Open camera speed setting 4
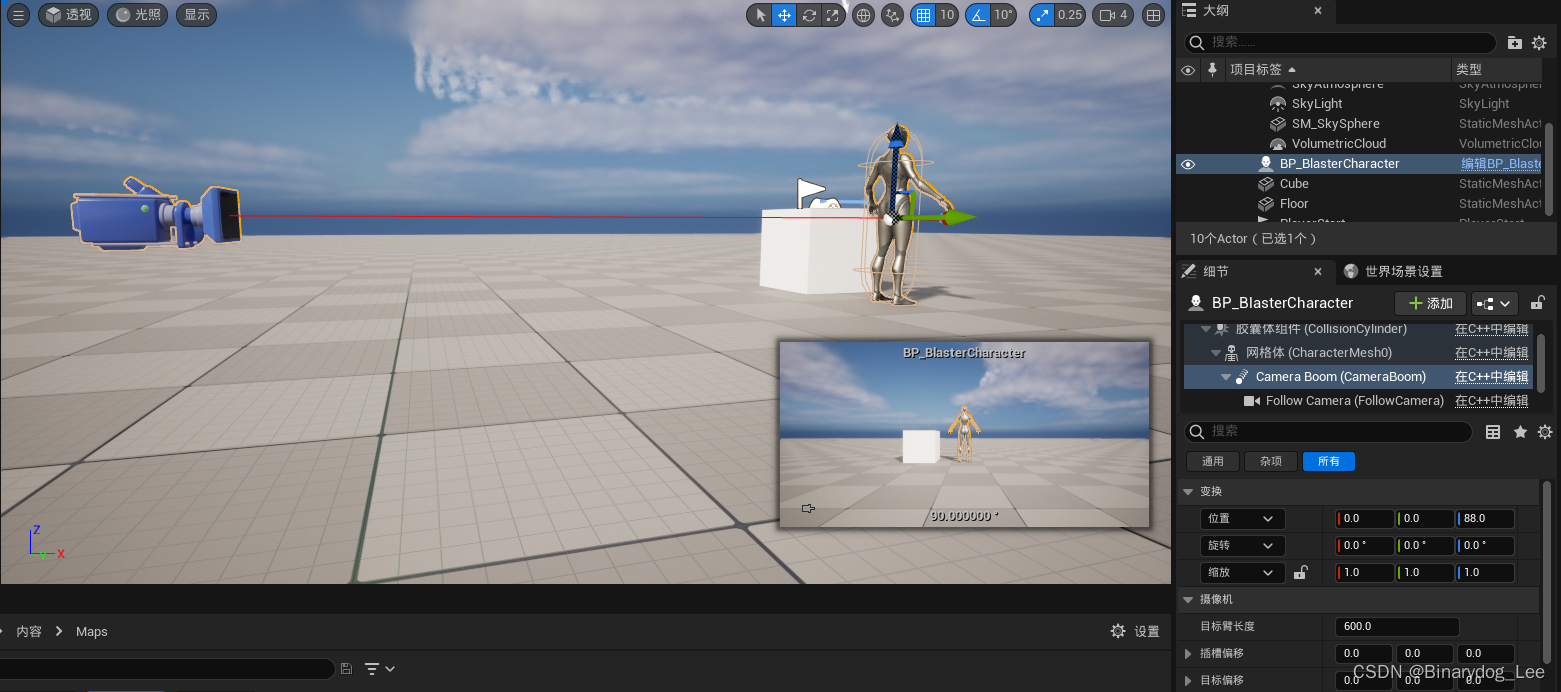 1114,15
